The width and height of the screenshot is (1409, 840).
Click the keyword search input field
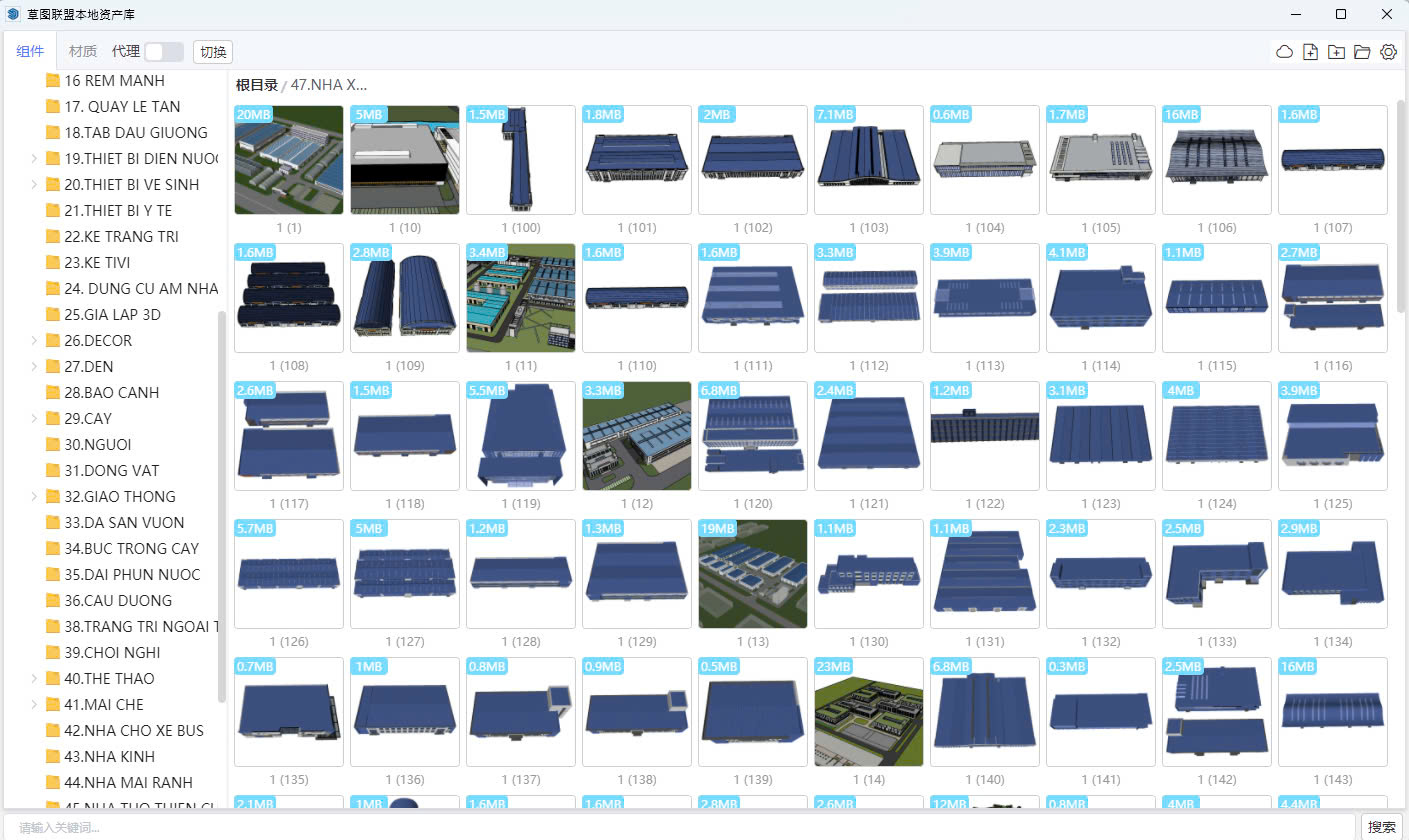(x=680, y=827)
